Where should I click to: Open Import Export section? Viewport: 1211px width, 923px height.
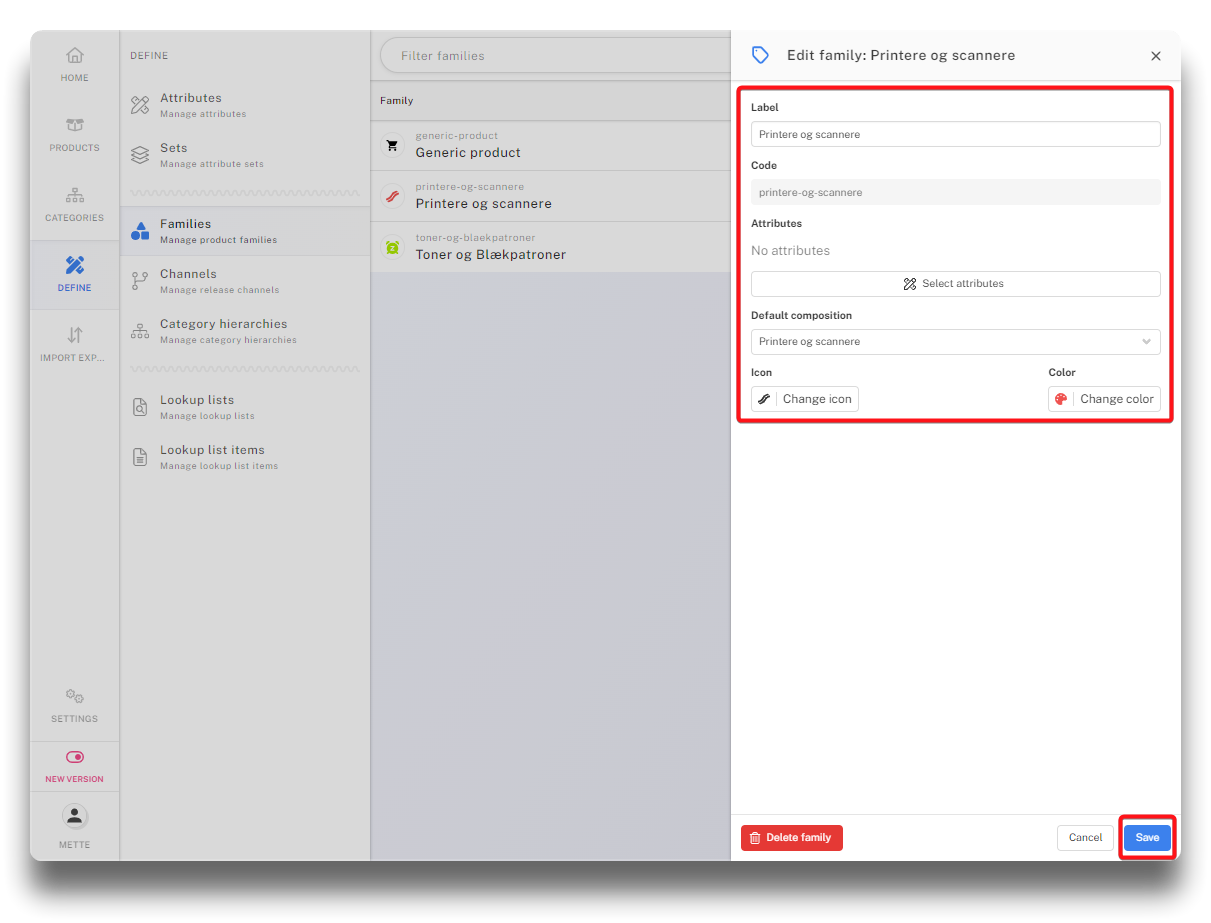click(x=75, y=336)
